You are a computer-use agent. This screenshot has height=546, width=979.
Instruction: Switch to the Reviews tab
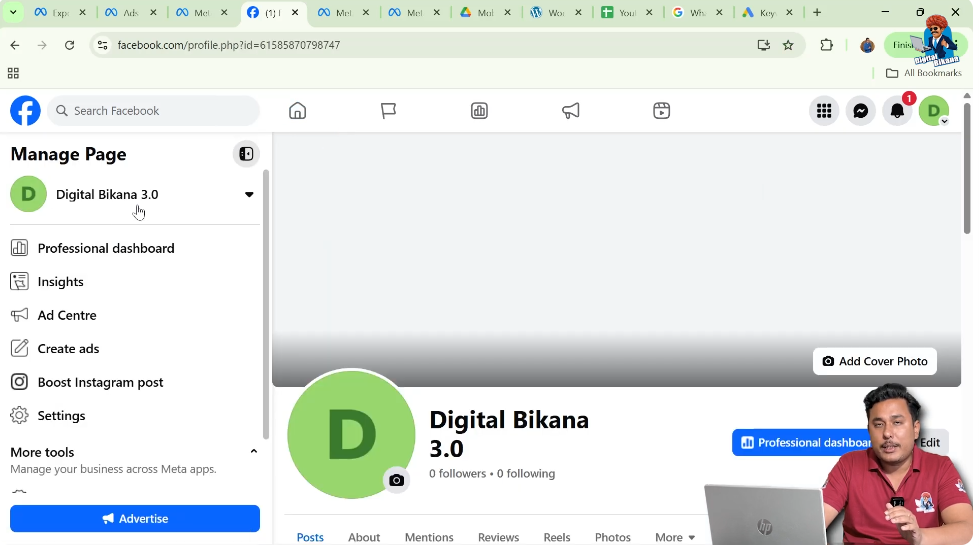(x=498, y=537)
